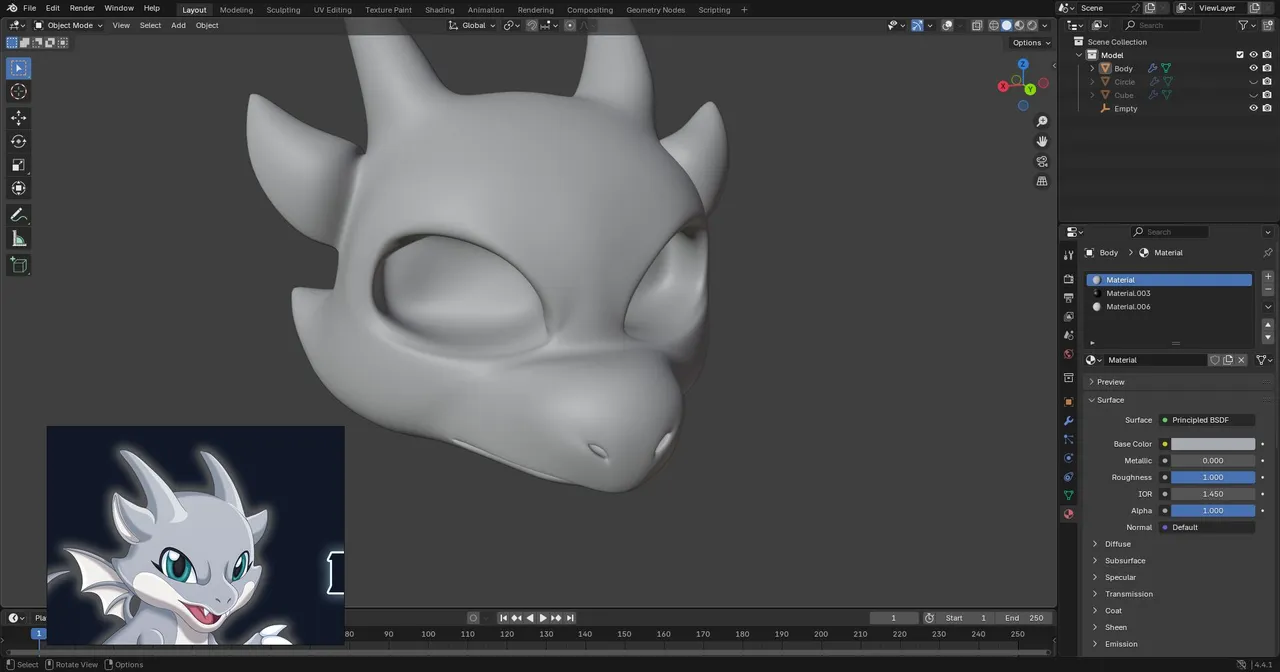
Task: Toggle snapping magnet in header
Action: click(x=532, y=25)
